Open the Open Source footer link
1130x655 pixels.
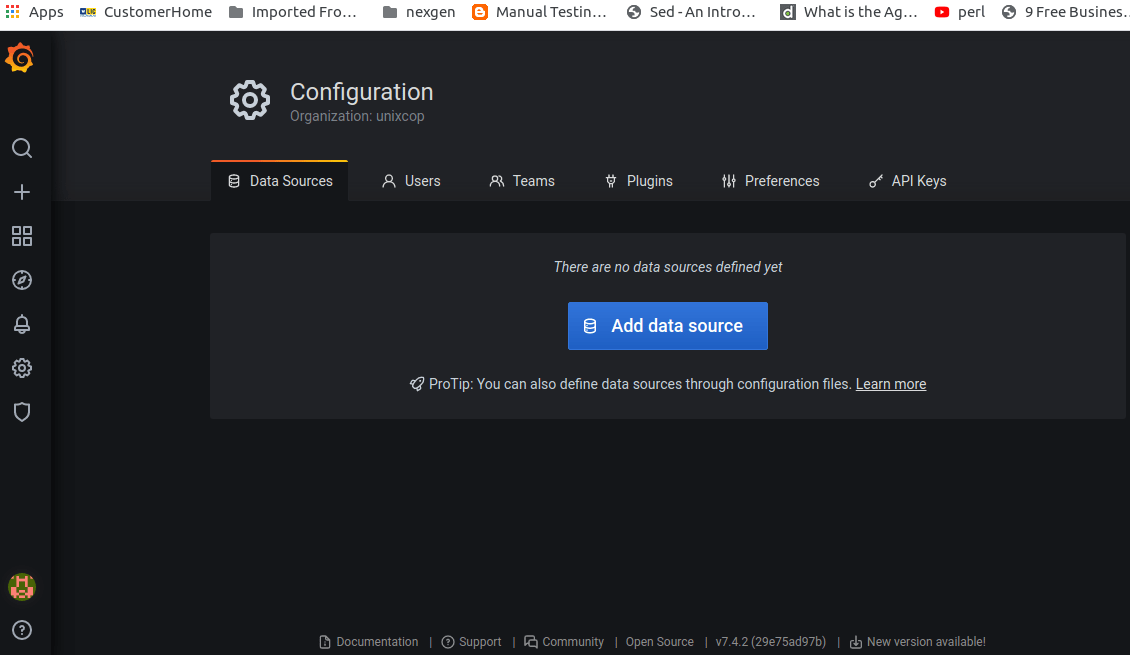659,641
